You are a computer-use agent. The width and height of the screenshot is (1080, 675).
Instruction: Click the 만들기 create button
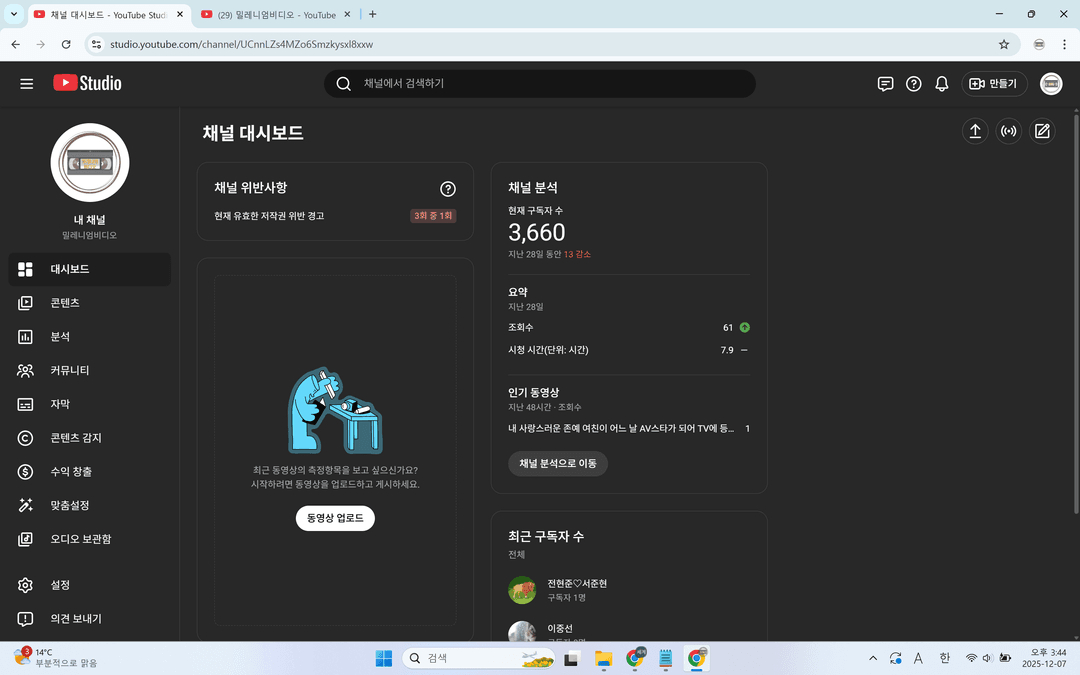point(993,83)
